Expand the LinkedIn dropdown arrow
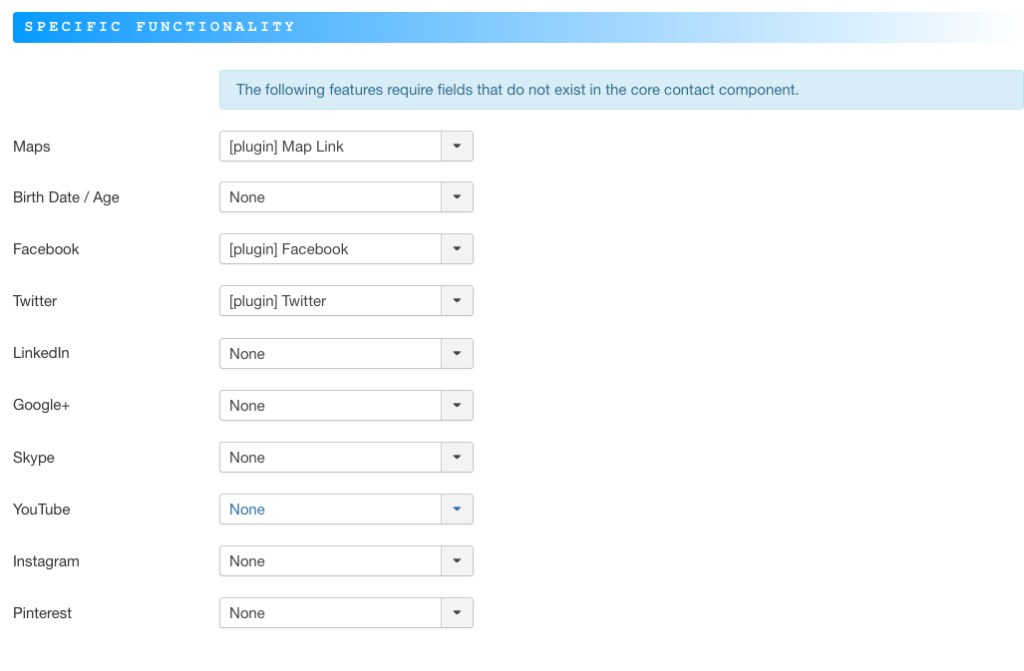This screenshot has height=671, width=1024. click(x=457, y=353)
